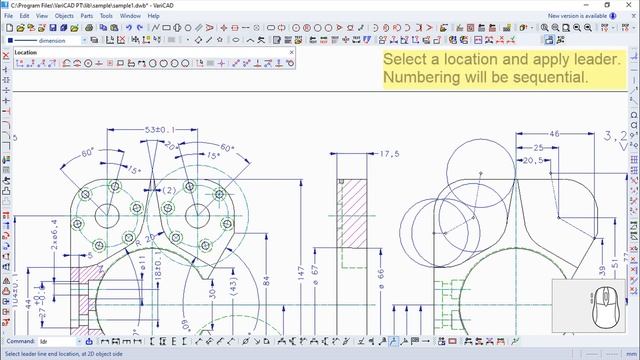The width and height of the screenshot is (640, 360).
Task: Open the Objects menu
Action: point(64,16)
